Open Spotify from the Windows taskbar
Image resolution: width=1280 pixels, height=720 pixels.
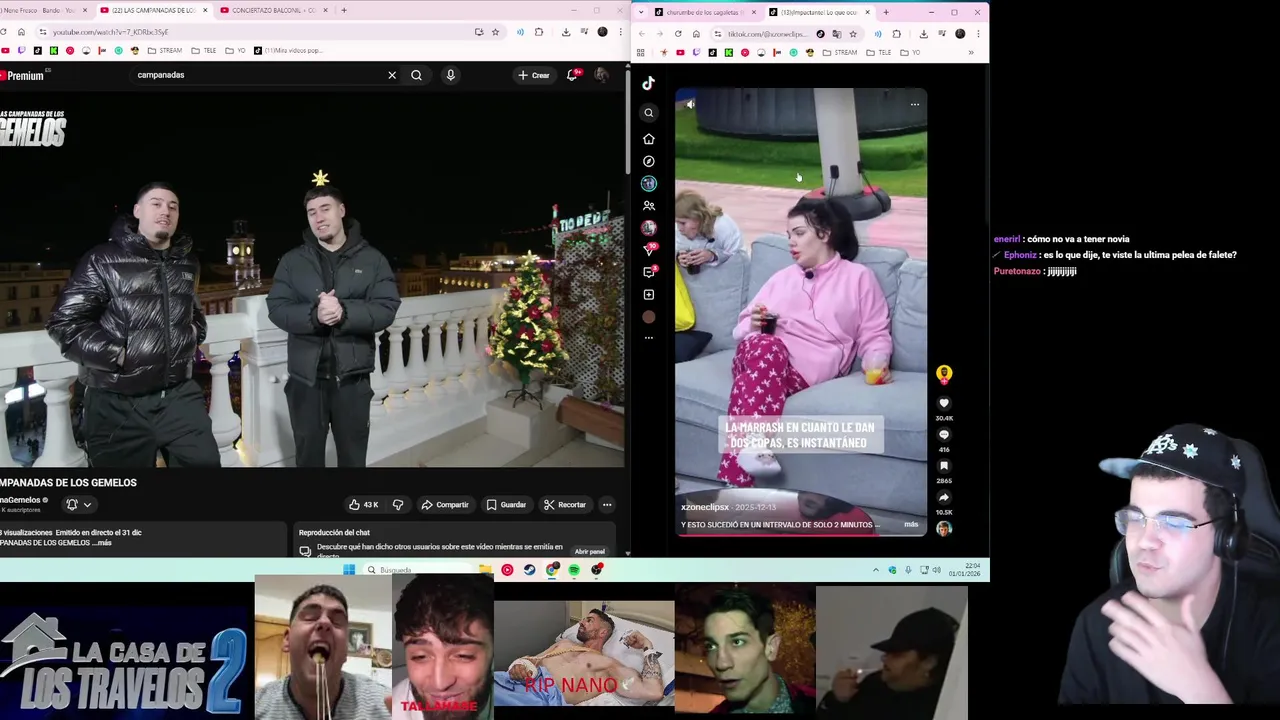[x=574, y=570]
